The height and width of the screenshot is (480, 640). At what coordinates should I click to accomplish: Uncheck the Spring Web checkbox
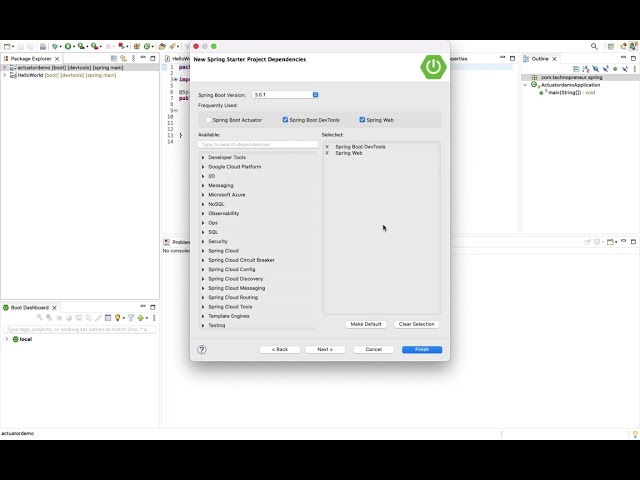(x=362, y=120)
